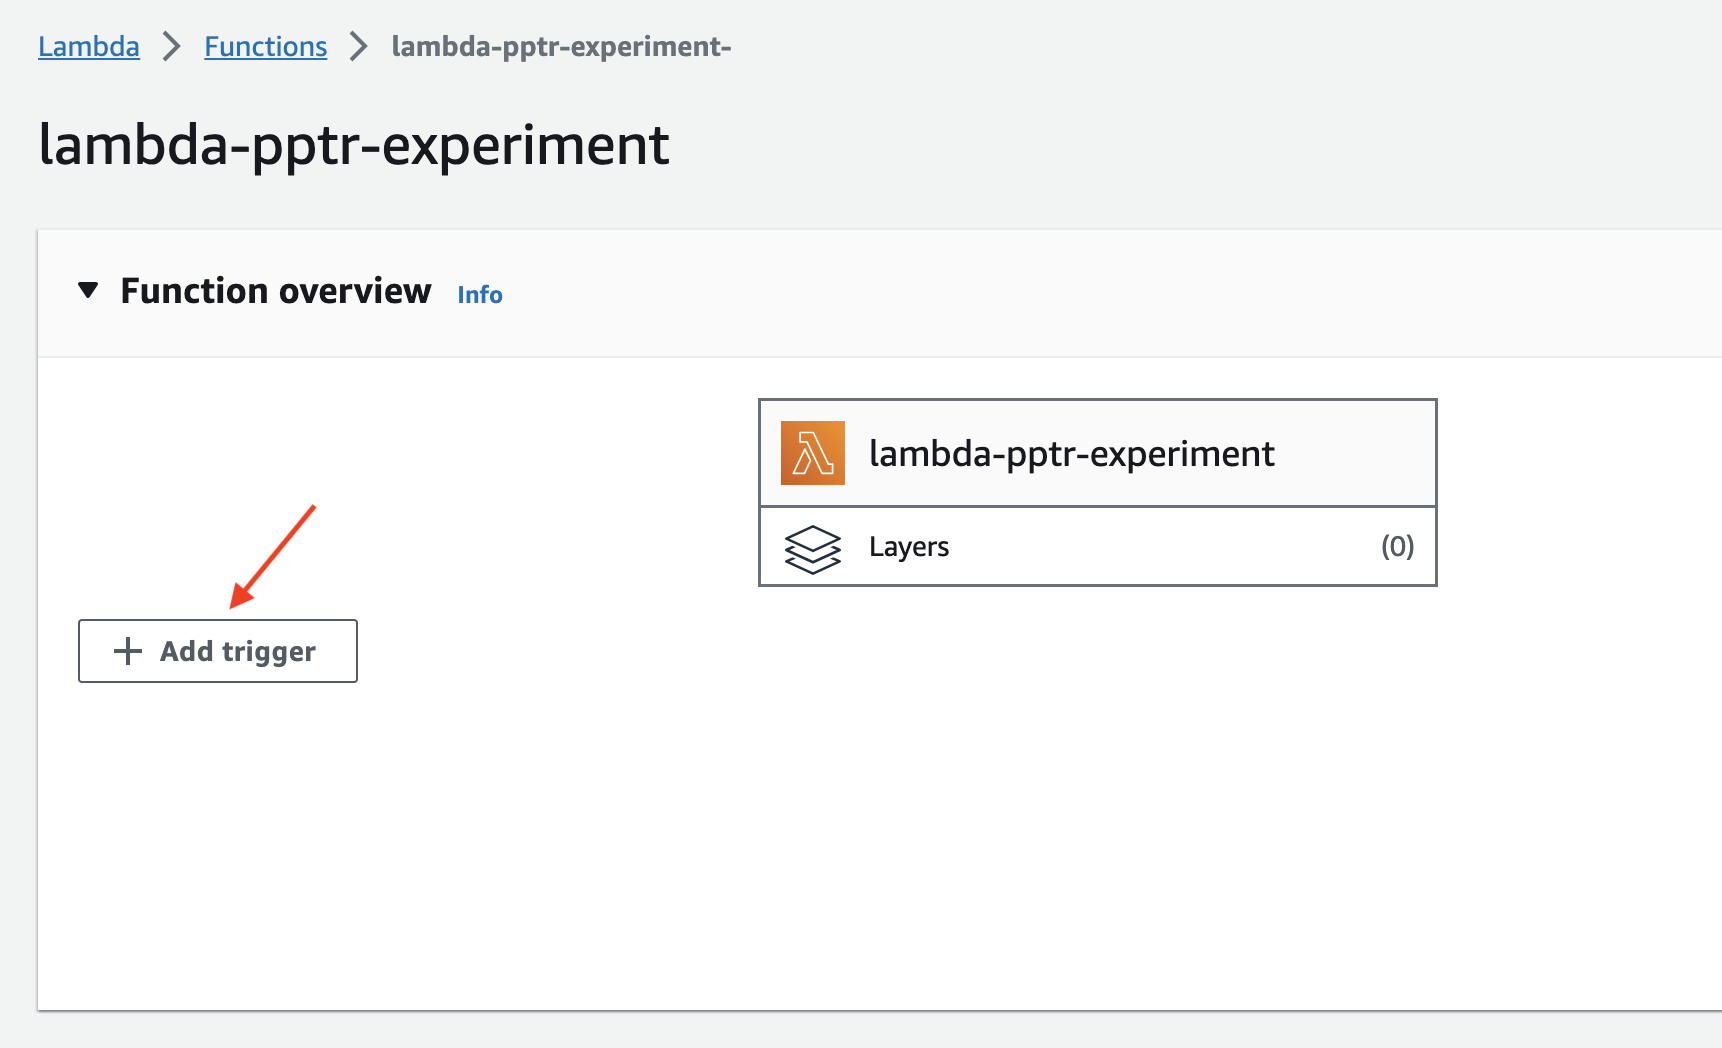Go to the Functions breadcrumb link

point(266,46)
